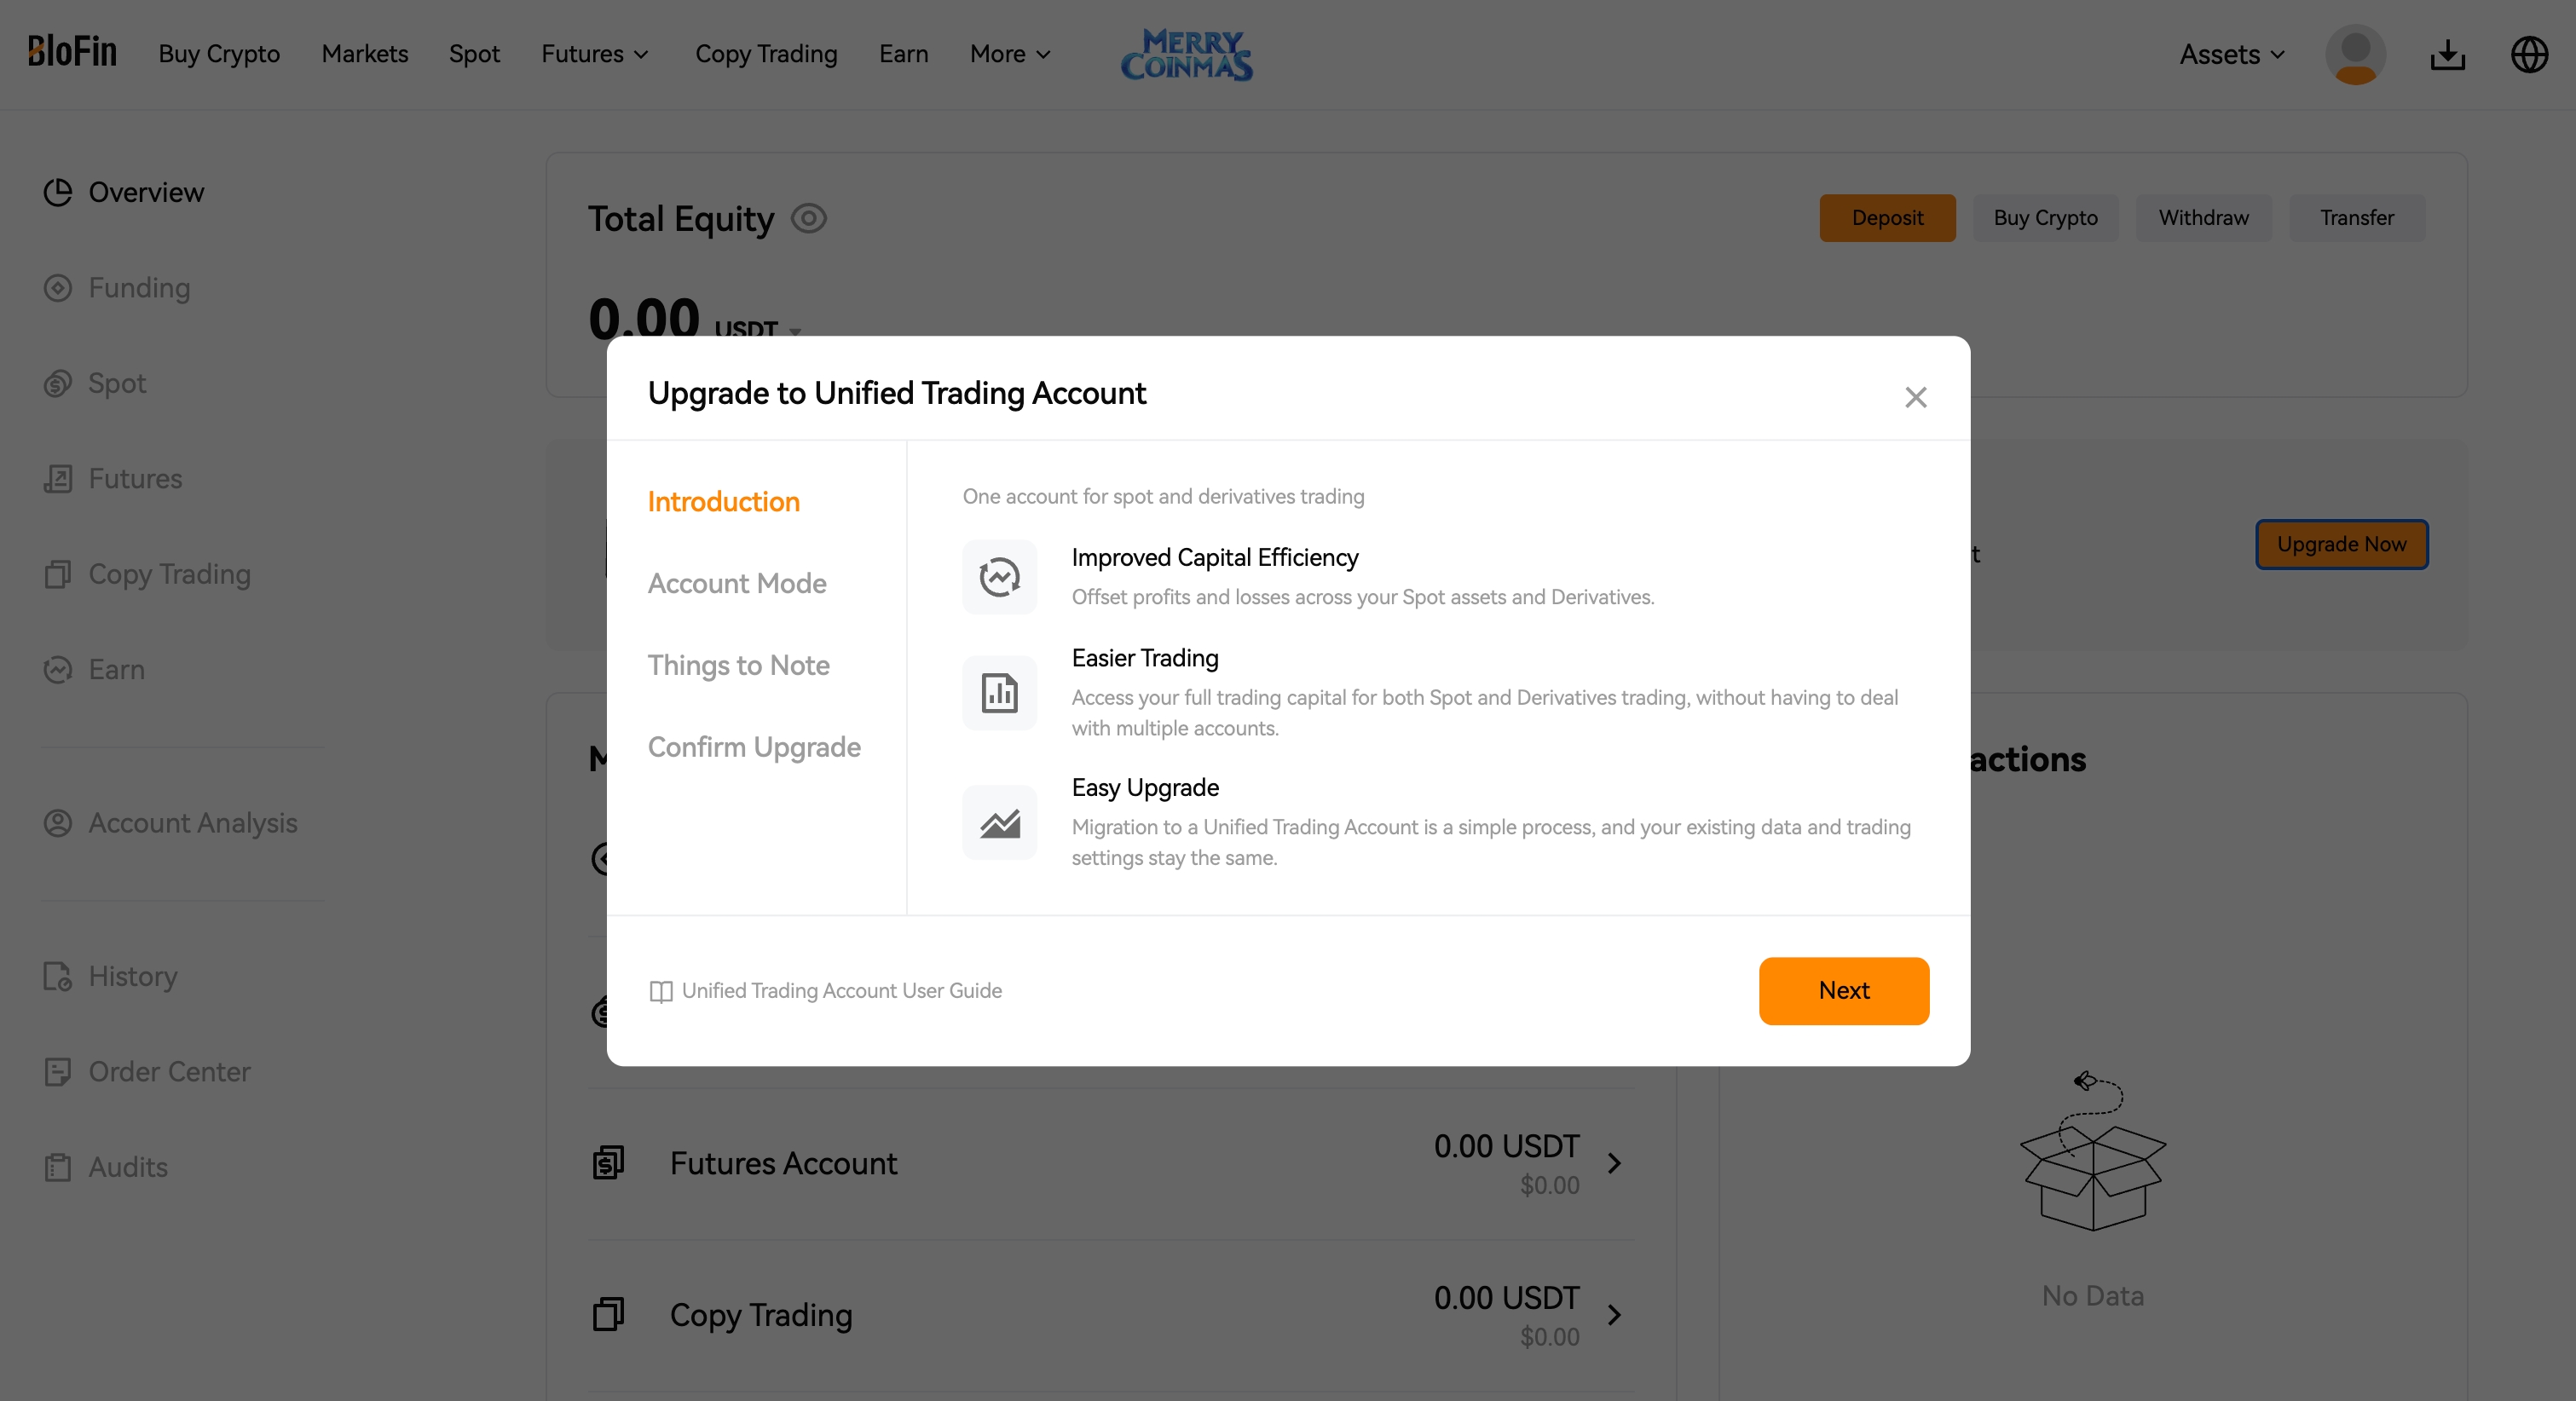The height and width of the screenshot is (1401, 2576).
Task: Select the Introduction step
Action: coord(724,502)
